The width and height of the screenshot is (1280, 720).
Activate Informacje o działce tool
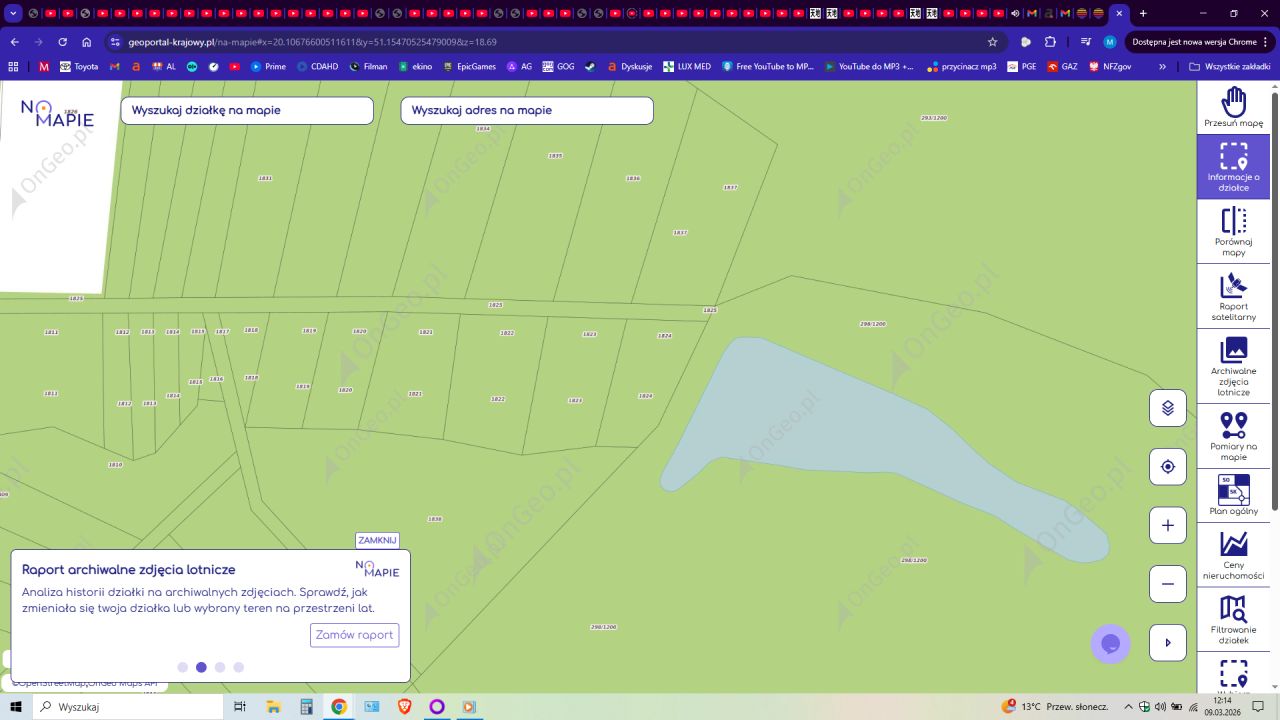(1233, 166)
